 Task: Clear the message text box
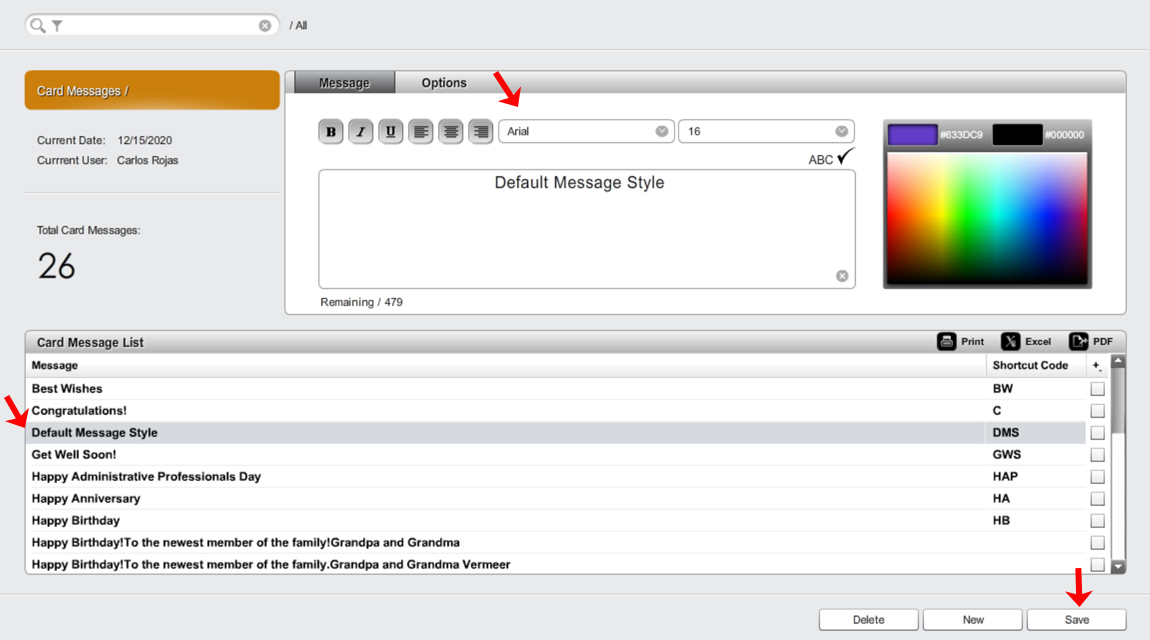pos(842,276)
